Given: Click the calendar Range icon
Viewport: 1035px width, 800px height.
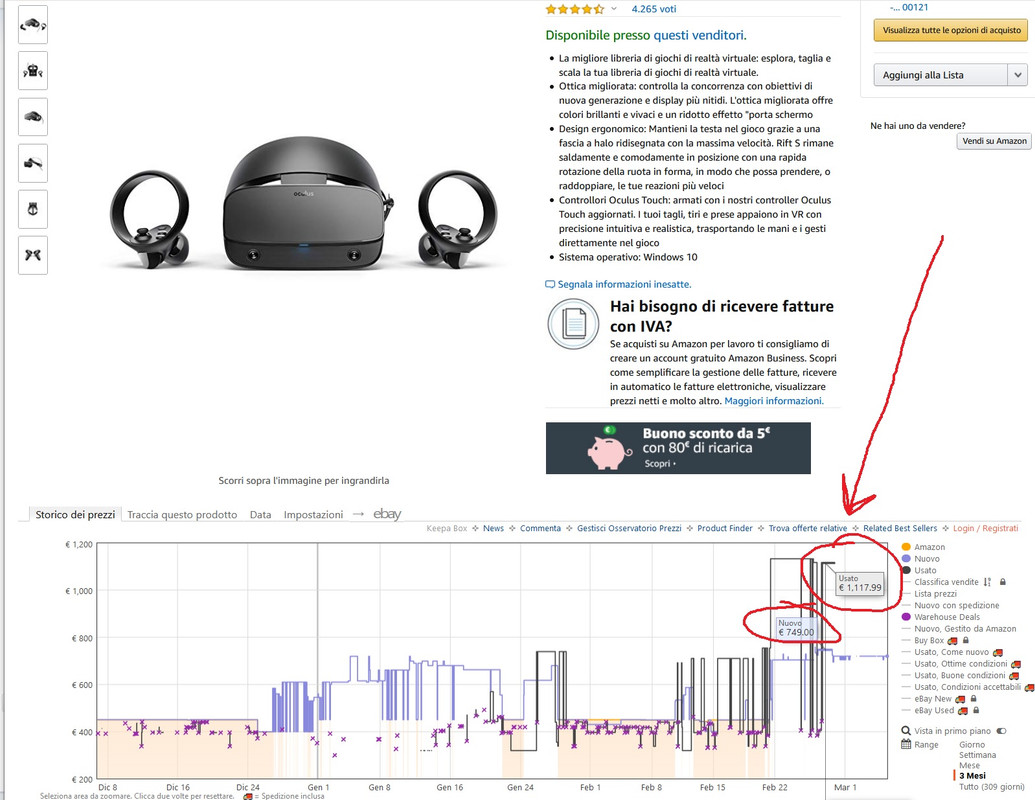Looking at the screenshot, I should 906,745.
